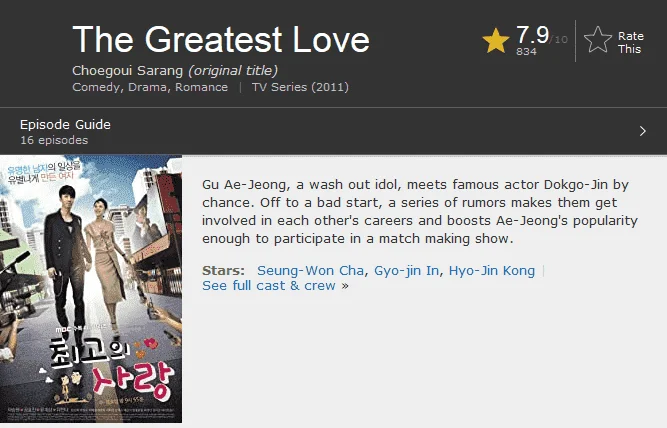Click the plot summary paragraph
This screenshot has width=667, height=428.
420,211
